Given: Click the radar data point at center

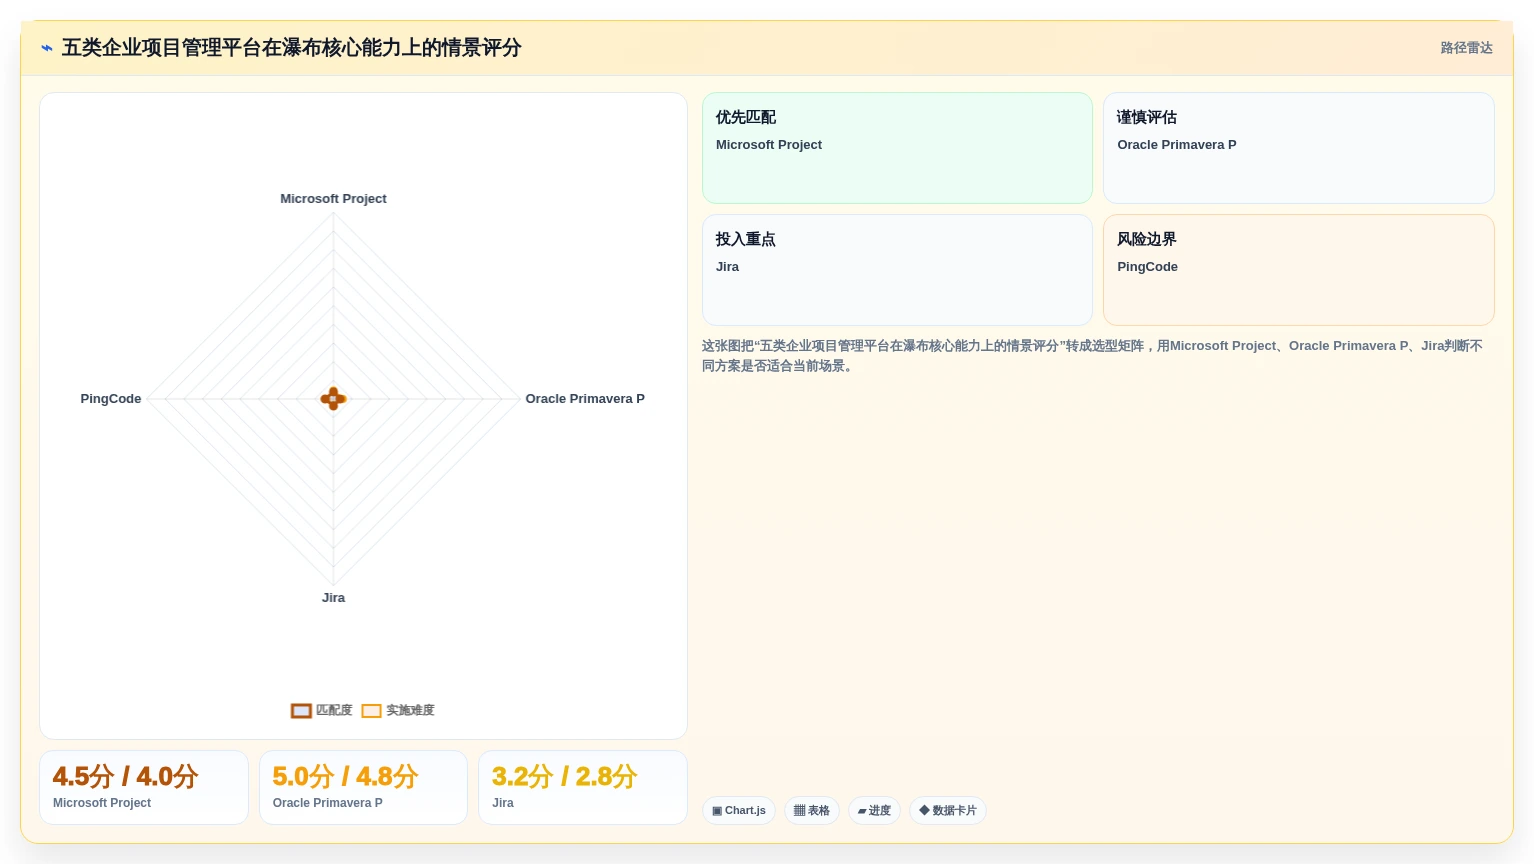Looking at the screenshot, I should (333, 399).
